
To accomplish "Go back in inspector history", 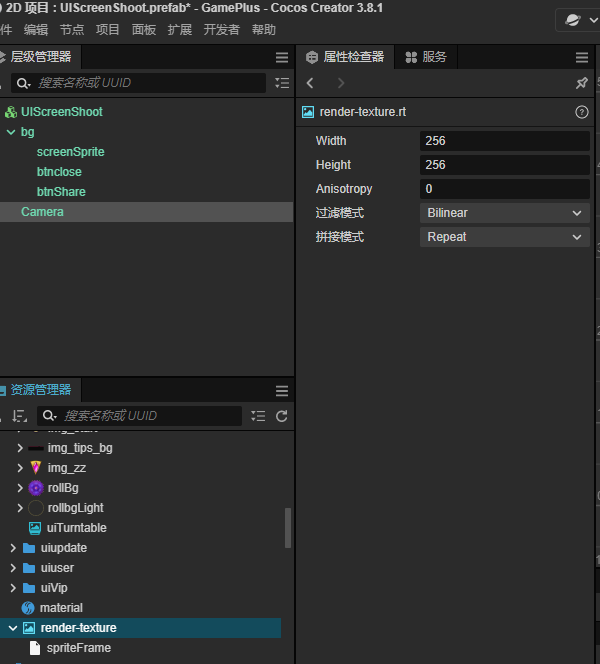I will 310,83.
